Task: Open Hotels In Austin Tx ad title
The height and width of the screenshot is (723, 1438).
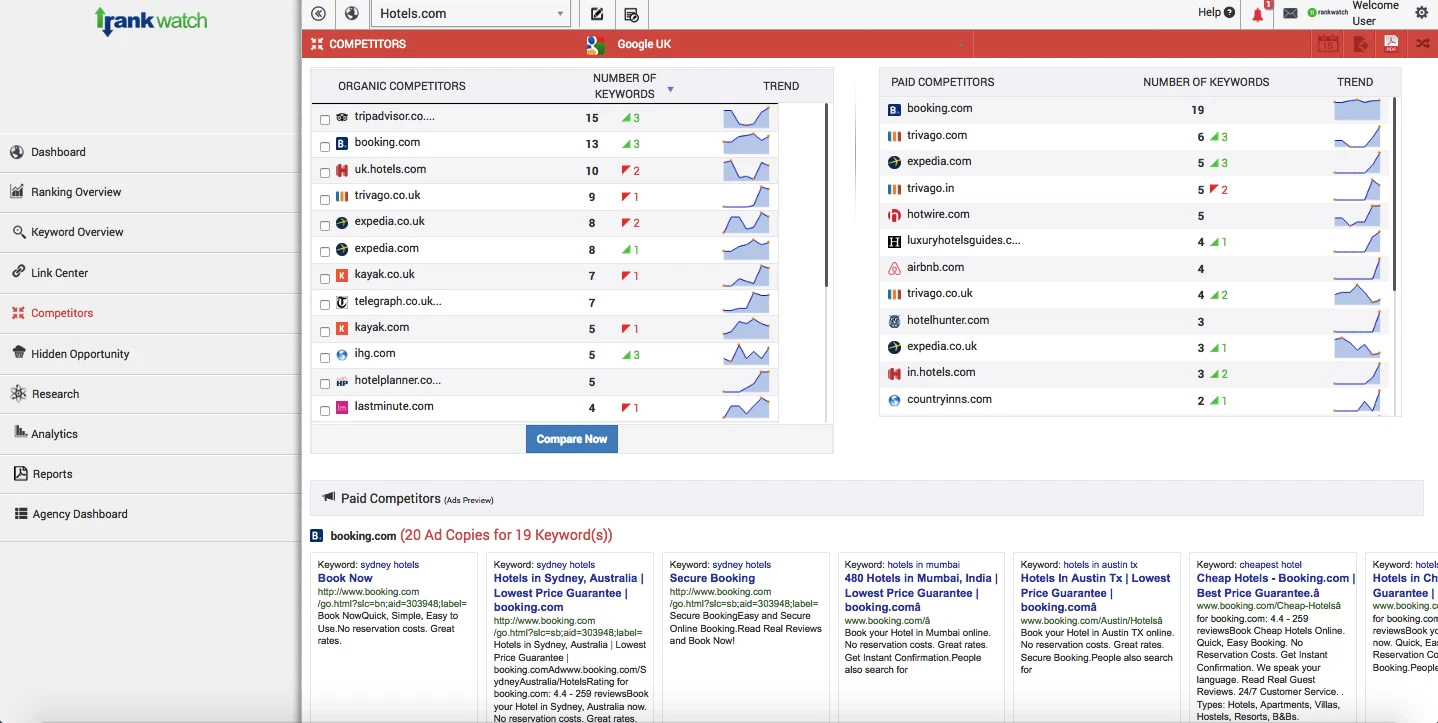Action: pos(1095,592)
